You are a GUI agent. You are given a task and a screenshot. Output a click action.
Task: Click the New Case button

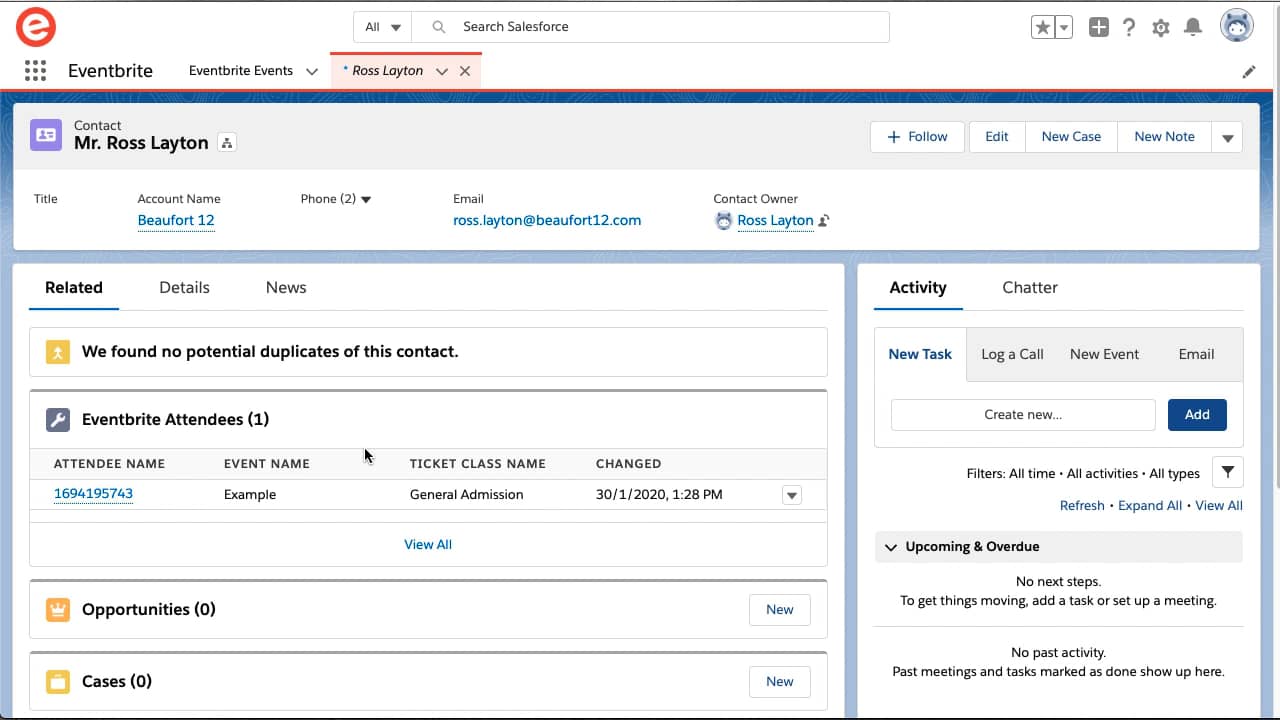1071,137
